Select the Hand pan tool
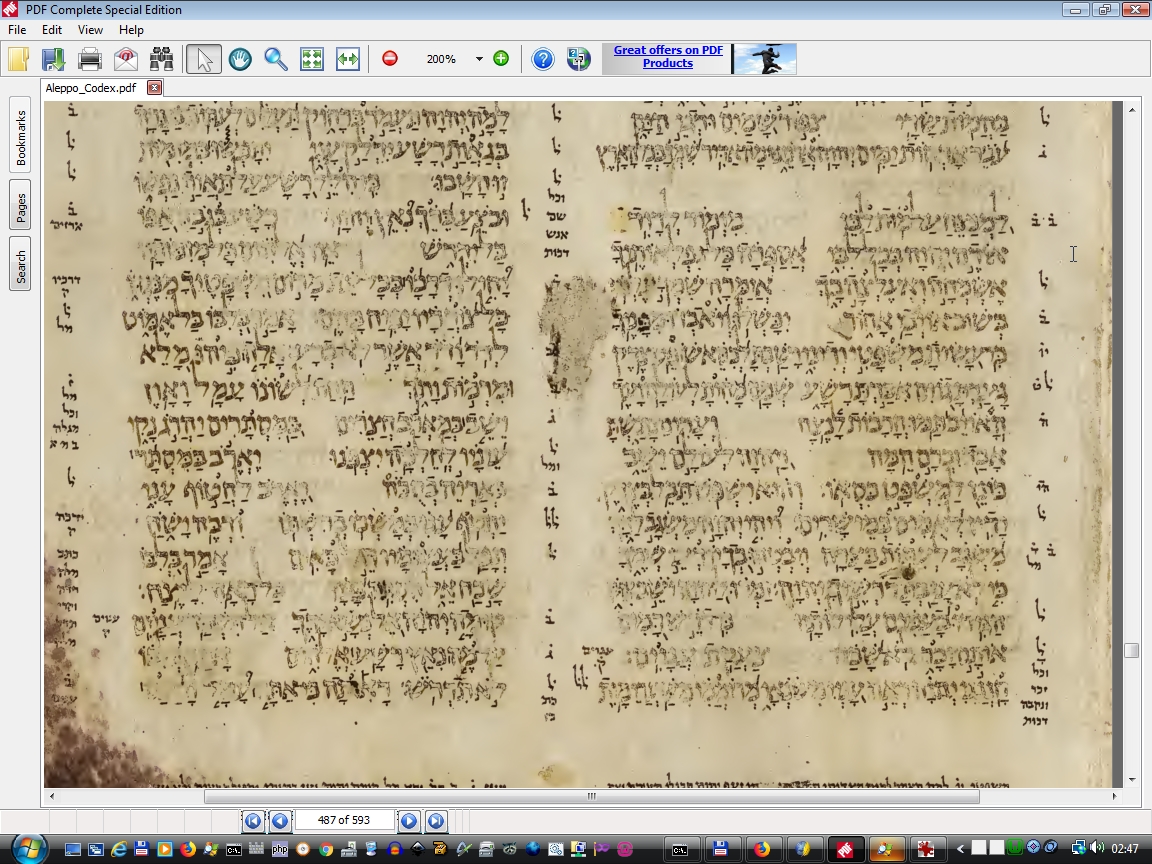1152x864 pixels. point(240,59)
